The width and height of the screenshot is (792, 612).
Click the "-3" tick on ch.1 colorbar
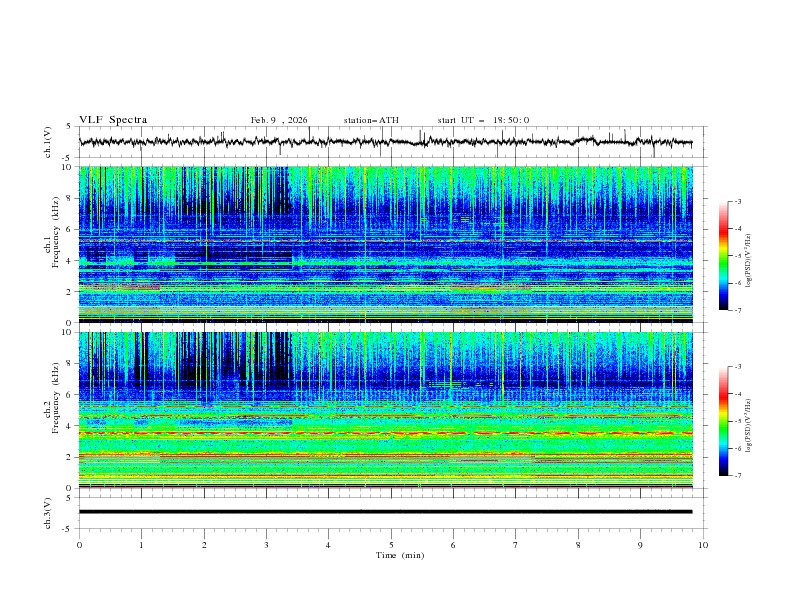[x=738, y=201]
